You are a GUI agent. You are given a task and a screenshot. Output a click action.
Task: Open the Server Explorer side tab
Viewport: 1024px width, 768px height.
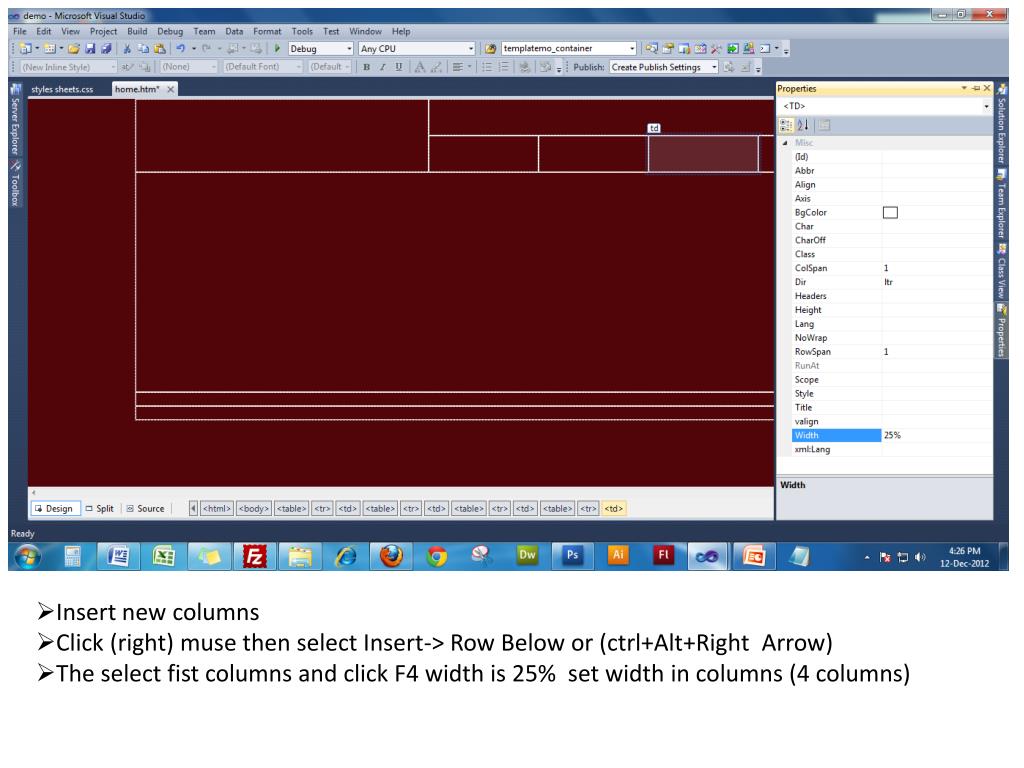16,121
